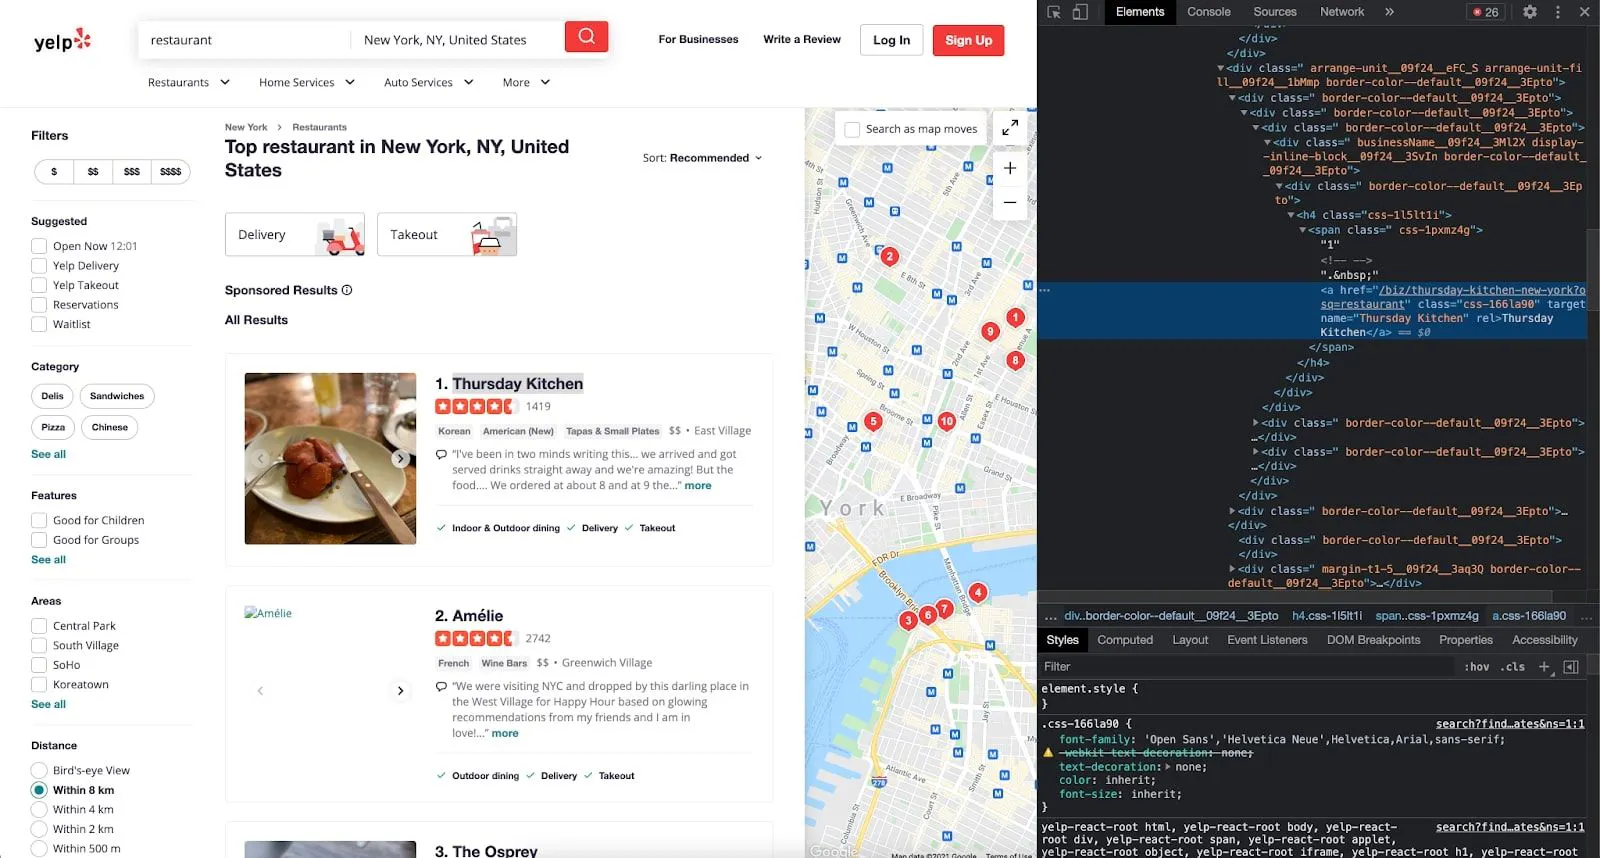Open Write a Review link
This screenshot has height=858, width=1600.
pyautogui.click(x=802, y=39)
